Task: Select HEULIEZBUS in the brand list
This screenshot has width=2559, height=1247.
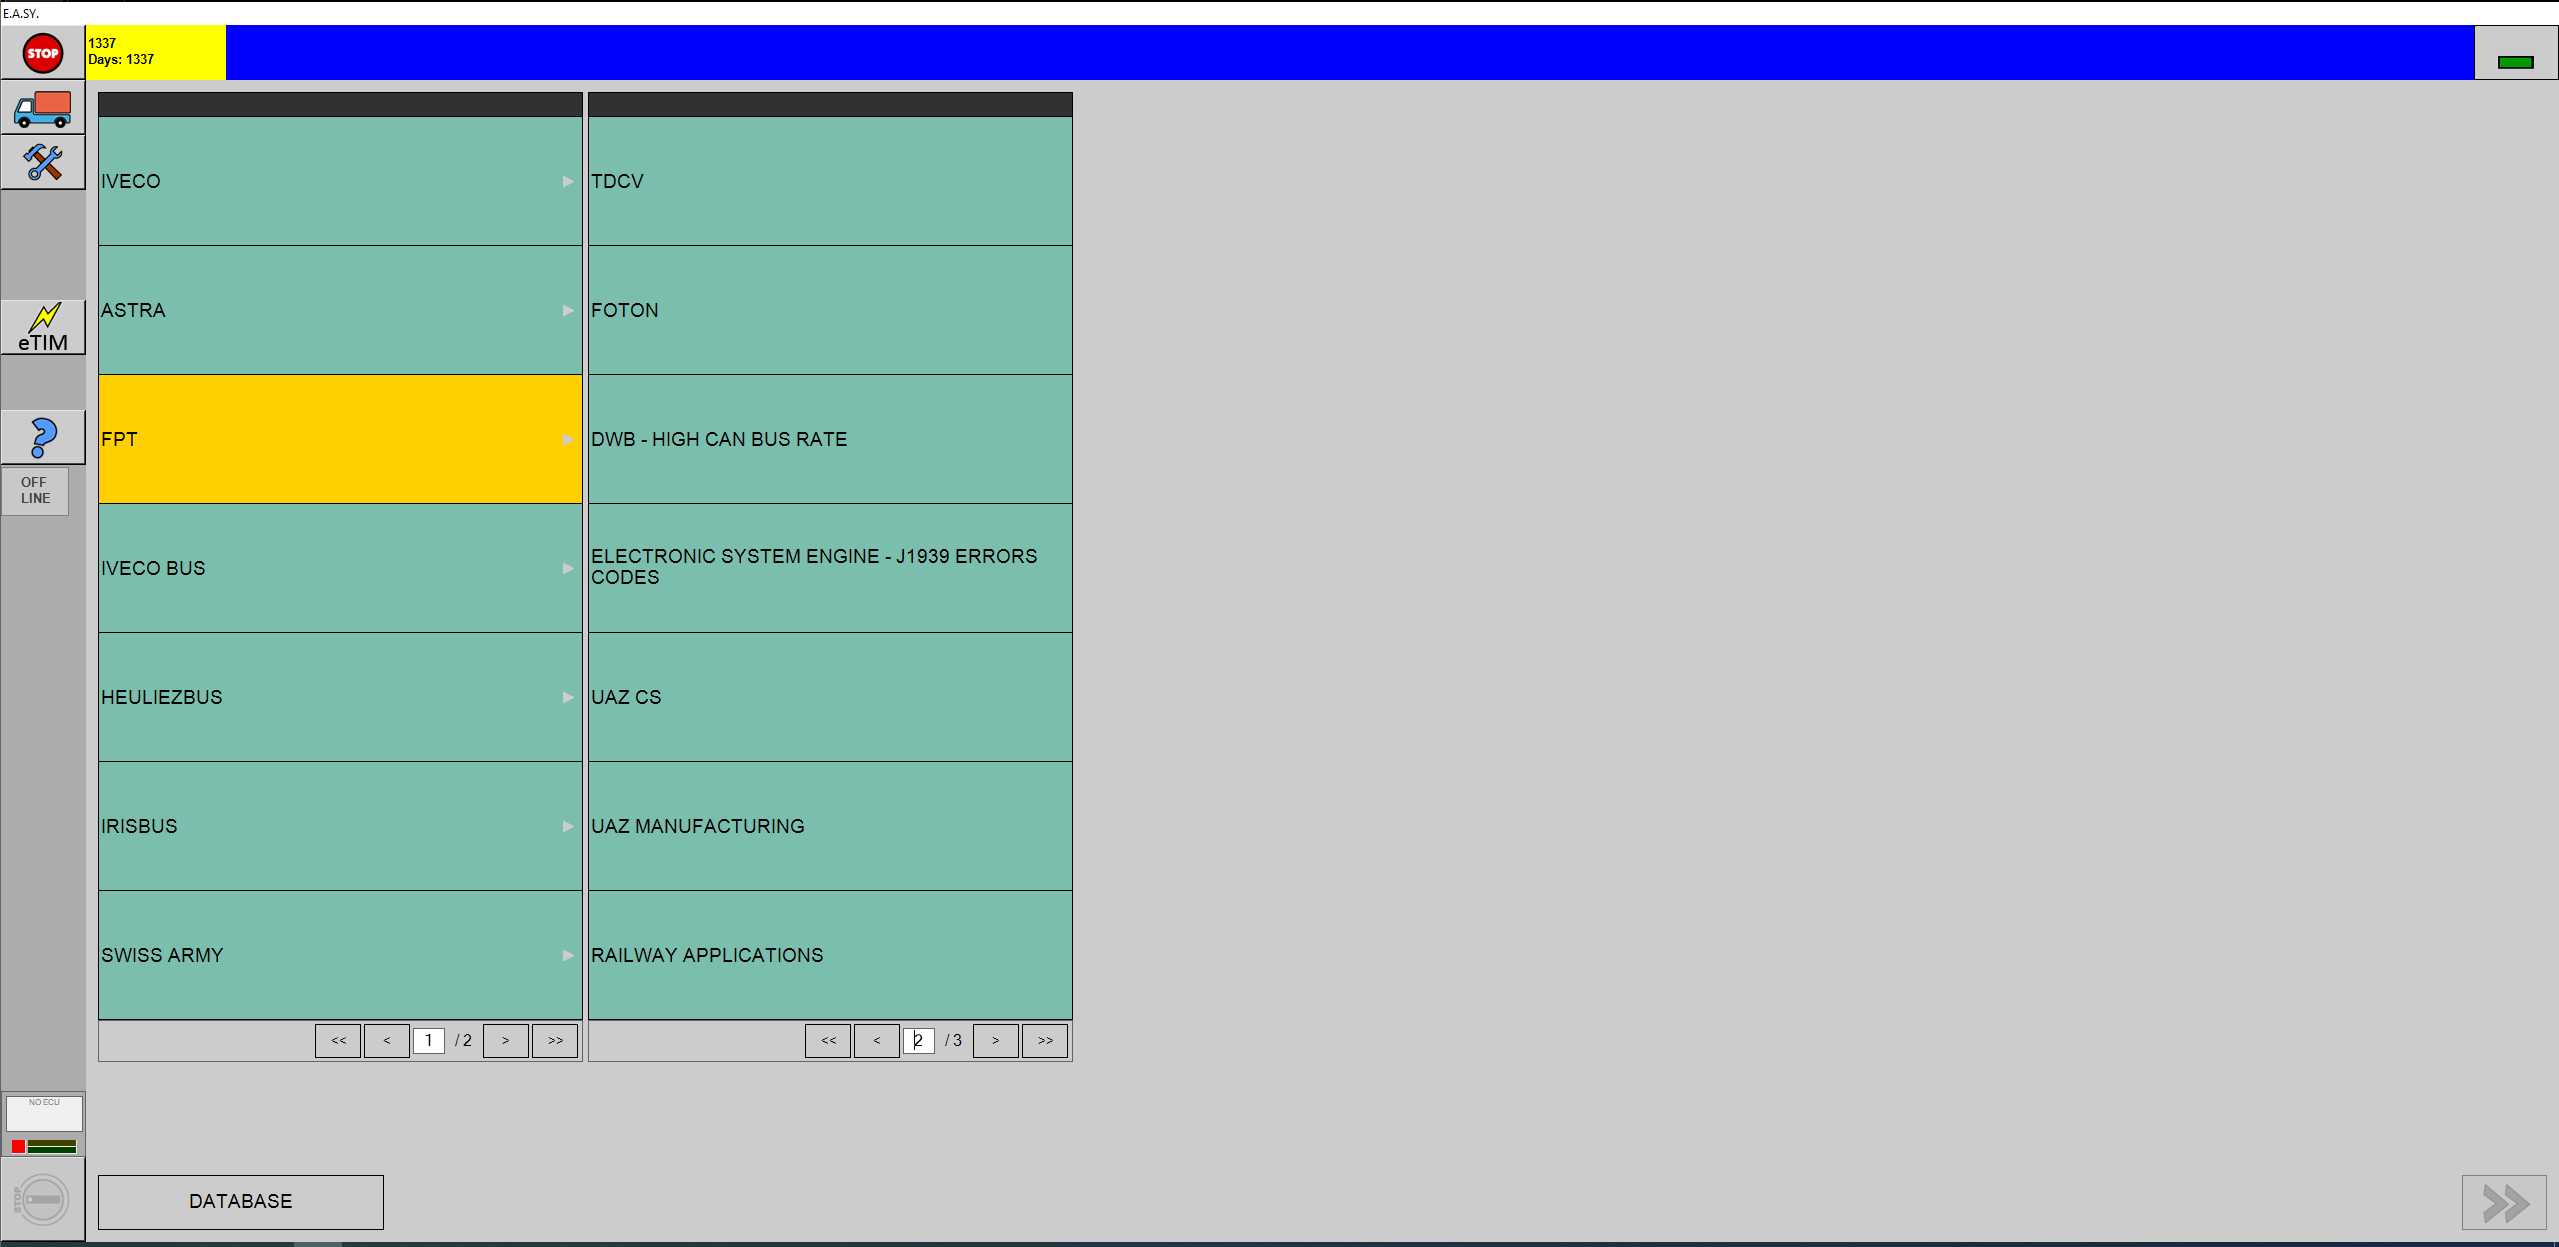Action: point(340,697)
